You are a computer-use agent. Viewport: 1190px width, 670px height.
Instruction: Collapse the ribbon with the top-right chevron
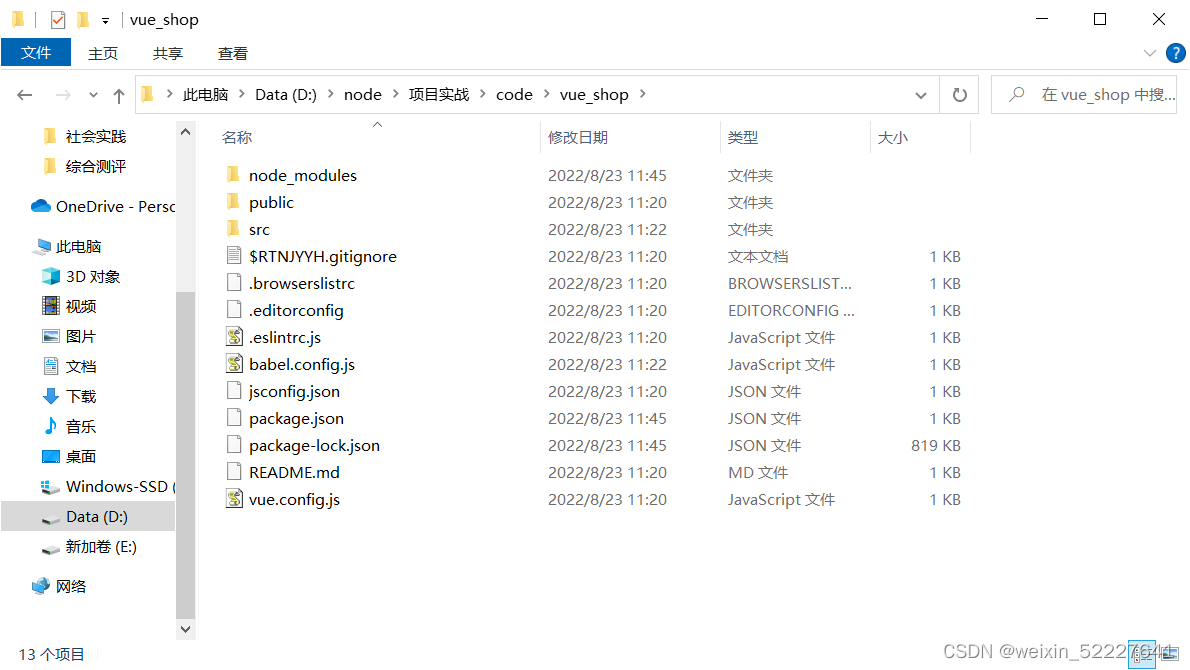[x=1150, y=53]
